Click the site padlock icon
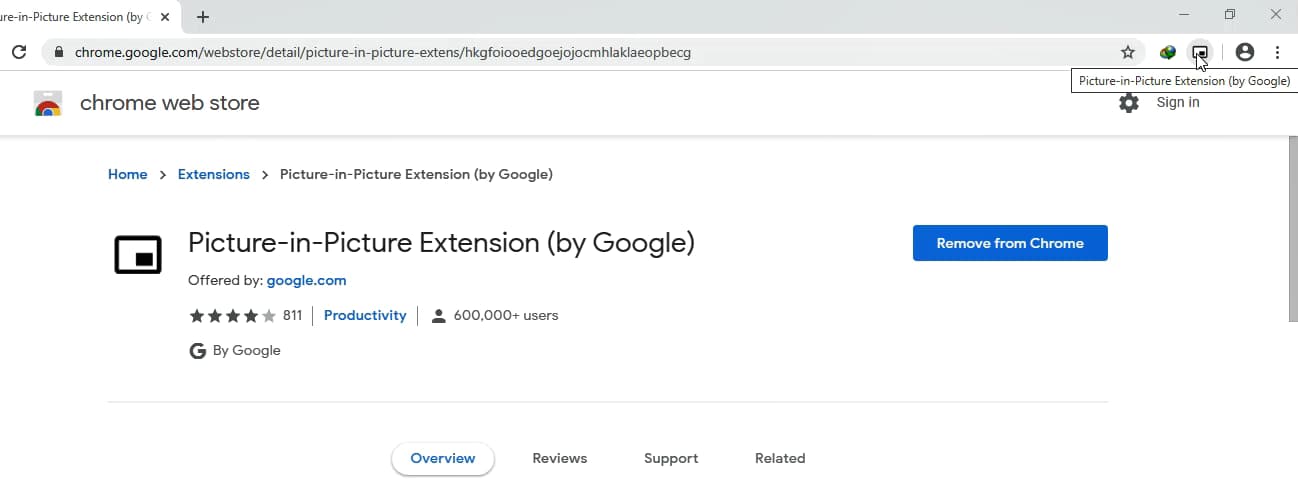This screenshot has height=492, width=1298. (60, 52)
